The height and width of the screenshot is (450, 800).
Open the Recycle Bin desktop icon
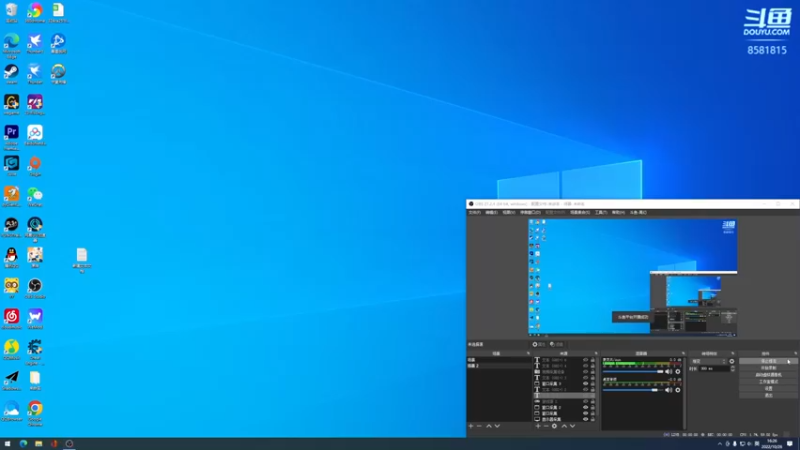(11, 13)
